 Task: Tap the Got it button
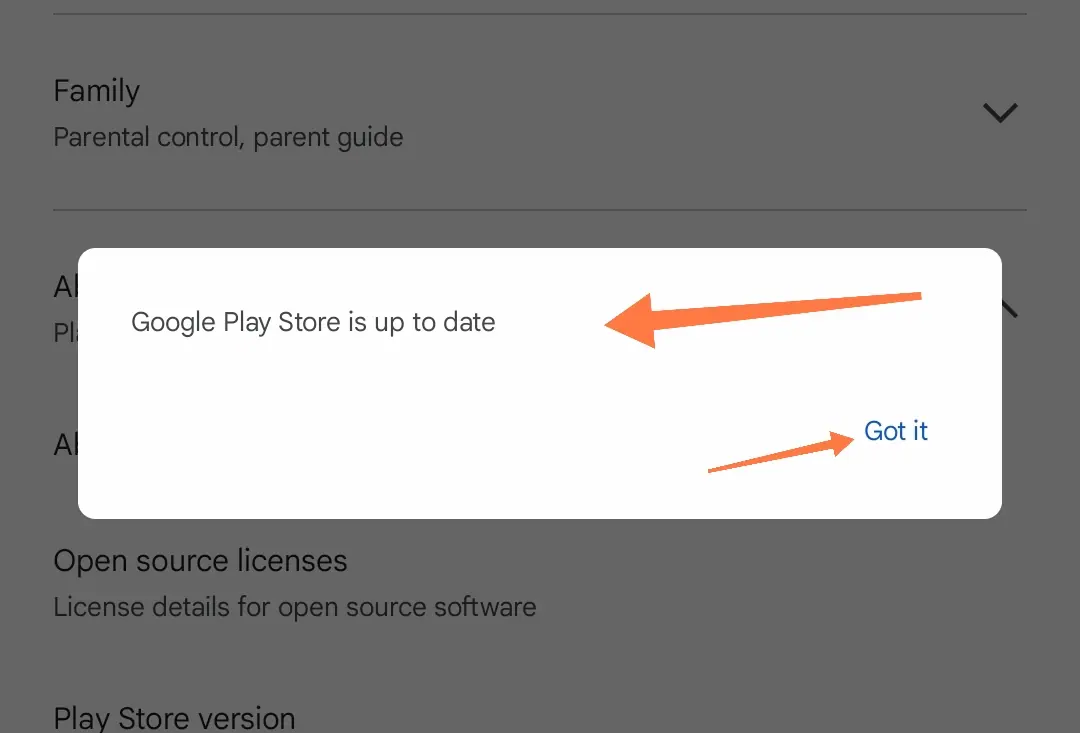(895, 431)
